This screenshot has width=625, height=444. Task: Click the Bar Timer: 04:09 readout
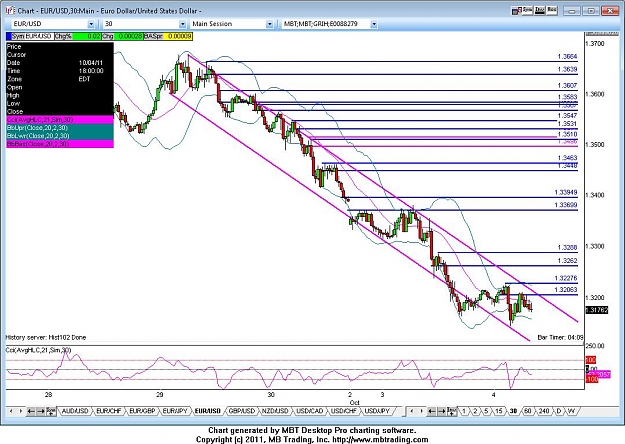560,337
